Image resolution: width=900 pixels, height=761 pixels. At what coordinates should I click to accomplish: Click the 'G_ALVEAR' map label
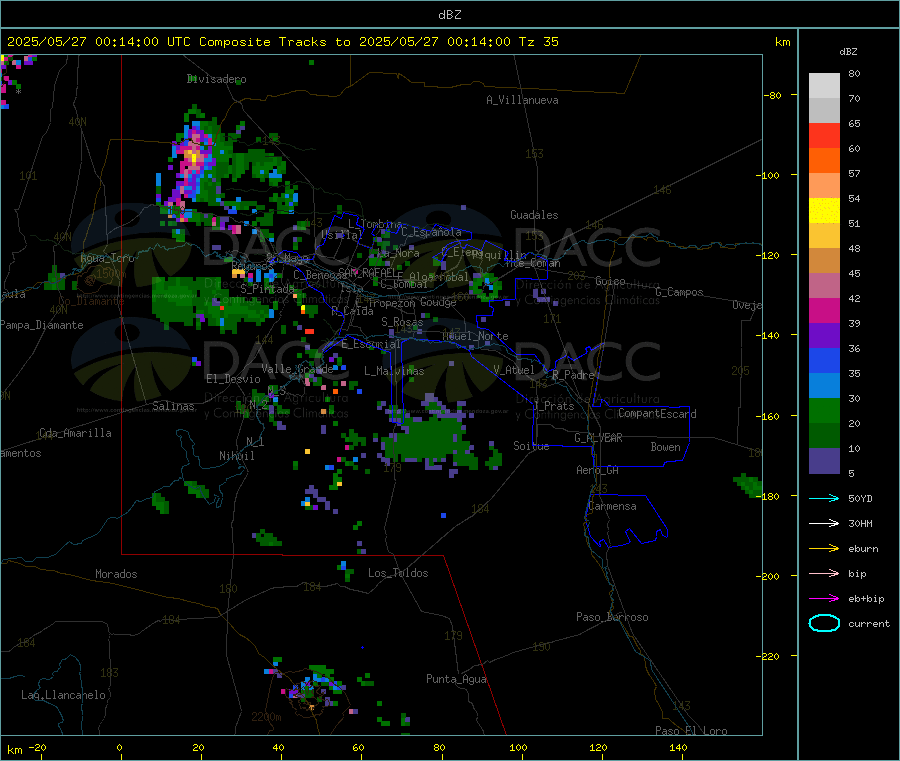pos(598,438)
